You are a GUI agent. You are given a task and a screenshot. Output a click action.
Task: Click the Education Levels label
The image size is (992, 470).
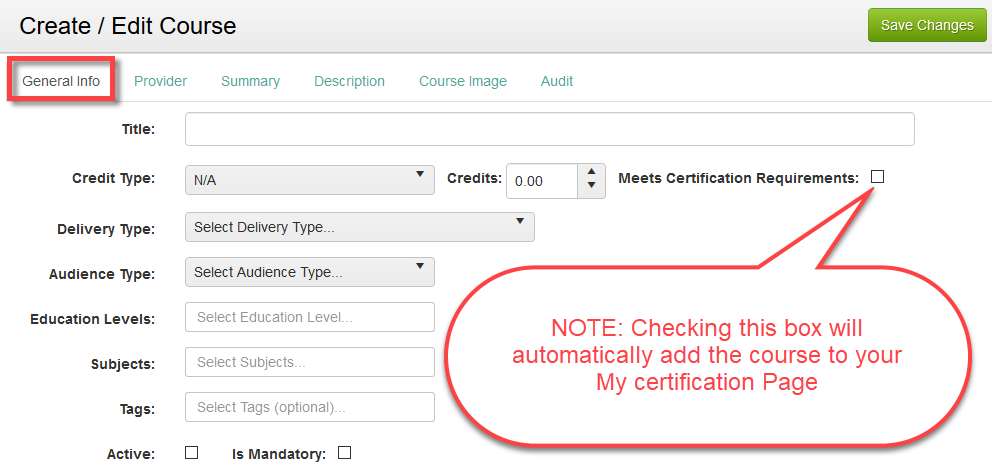tap(93, 319)
